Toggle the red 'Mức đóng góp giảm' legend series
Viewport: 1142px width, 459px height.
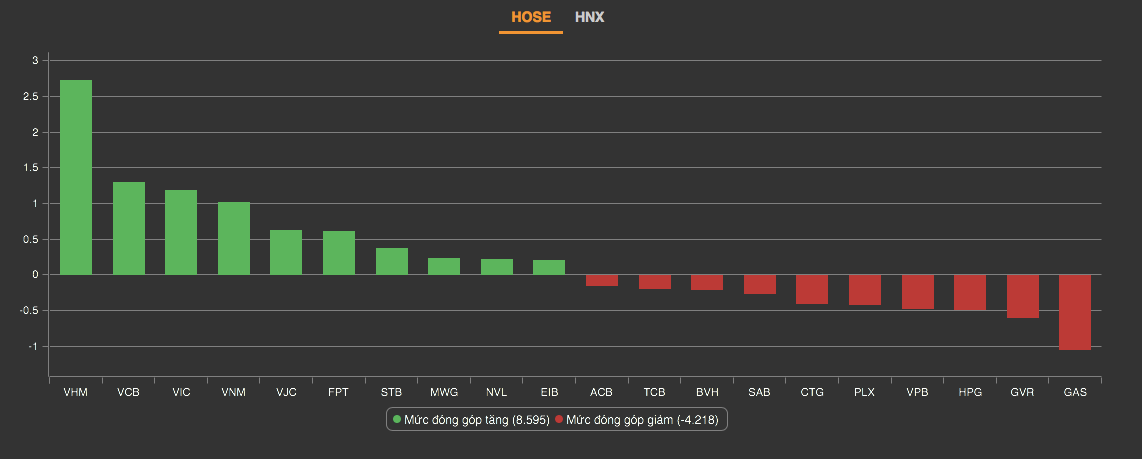pyautogui.click(x=636, y=421)
